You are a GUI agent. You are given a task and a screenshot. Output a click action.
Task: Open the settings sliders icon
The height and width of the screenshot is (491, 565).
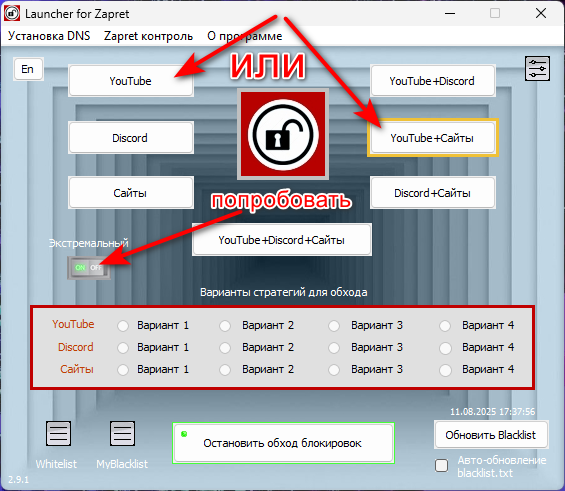pyautogui.click(x=537, y=68)
